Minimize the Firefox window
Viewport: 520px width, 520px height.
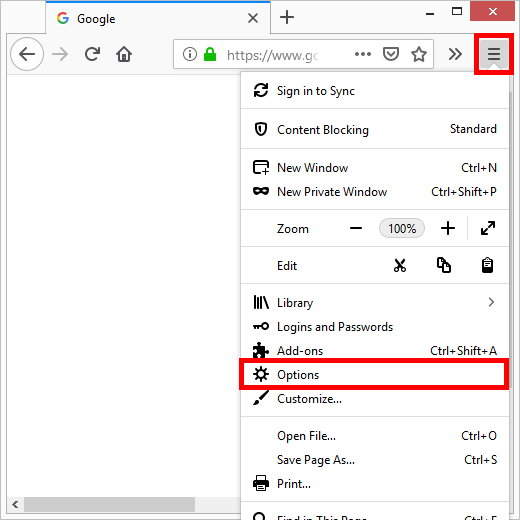pyautogui.click(x=430, y=13)
